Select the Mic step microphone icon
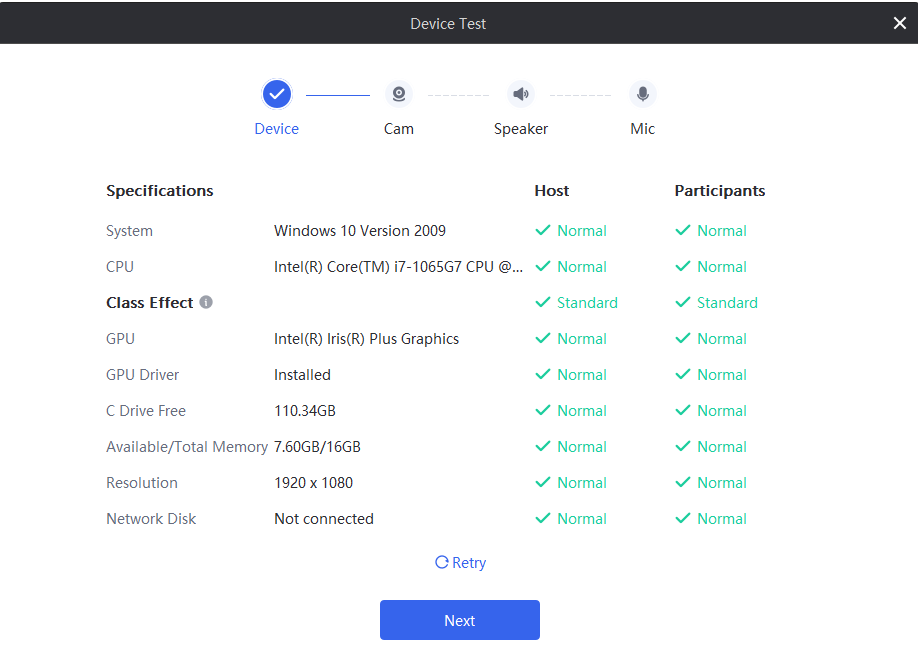The width and height of the screenshot is (918, 656). pos(643,94)
